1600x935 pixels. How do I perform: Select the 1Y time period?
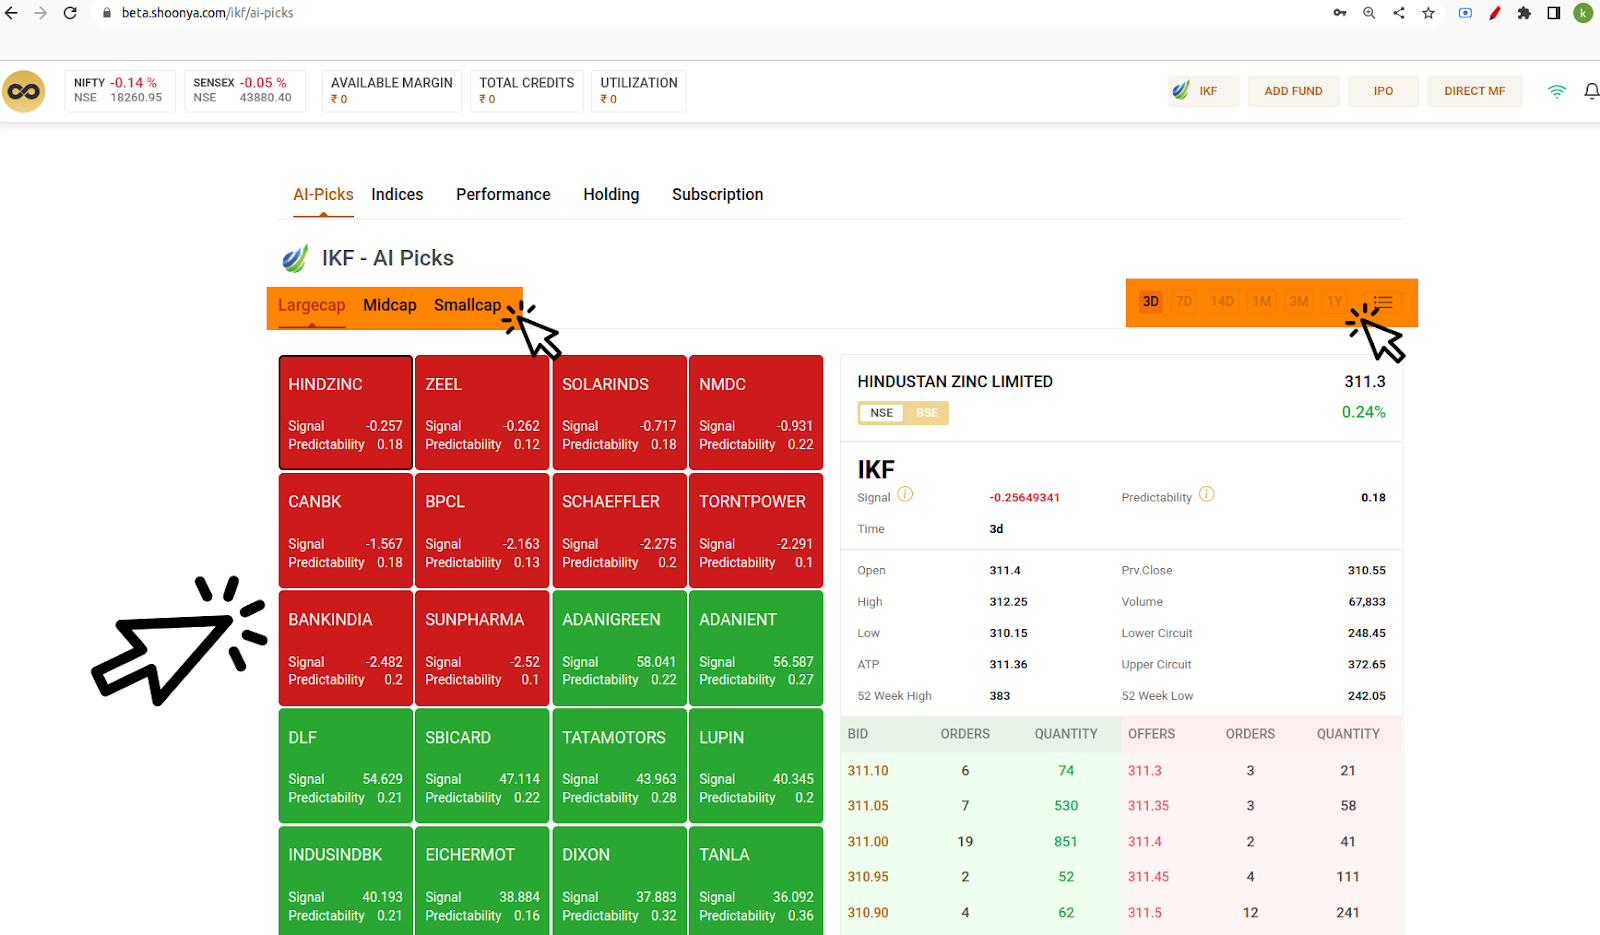pos(1335,301)
